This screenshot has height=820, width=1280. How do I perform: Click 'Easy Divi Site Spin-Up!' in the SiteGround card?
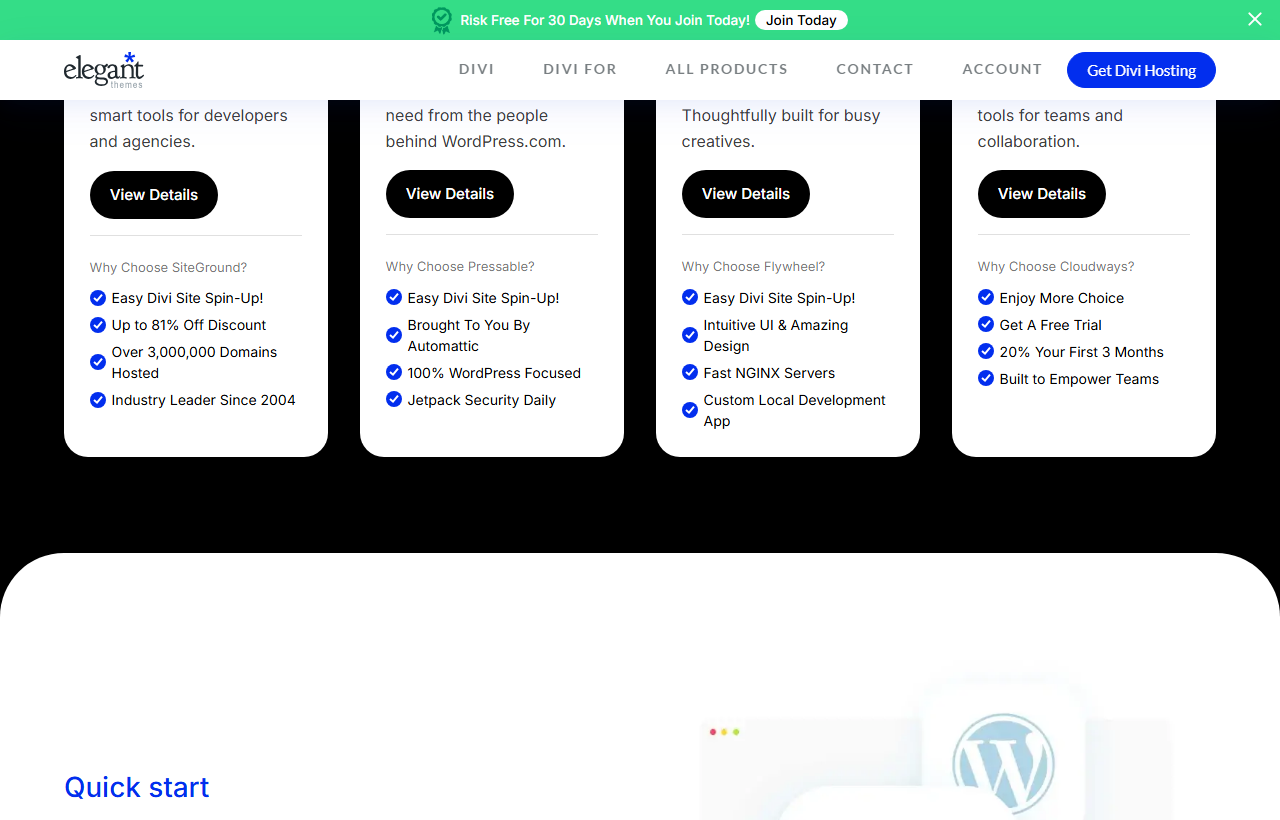(x=187, y=298)
